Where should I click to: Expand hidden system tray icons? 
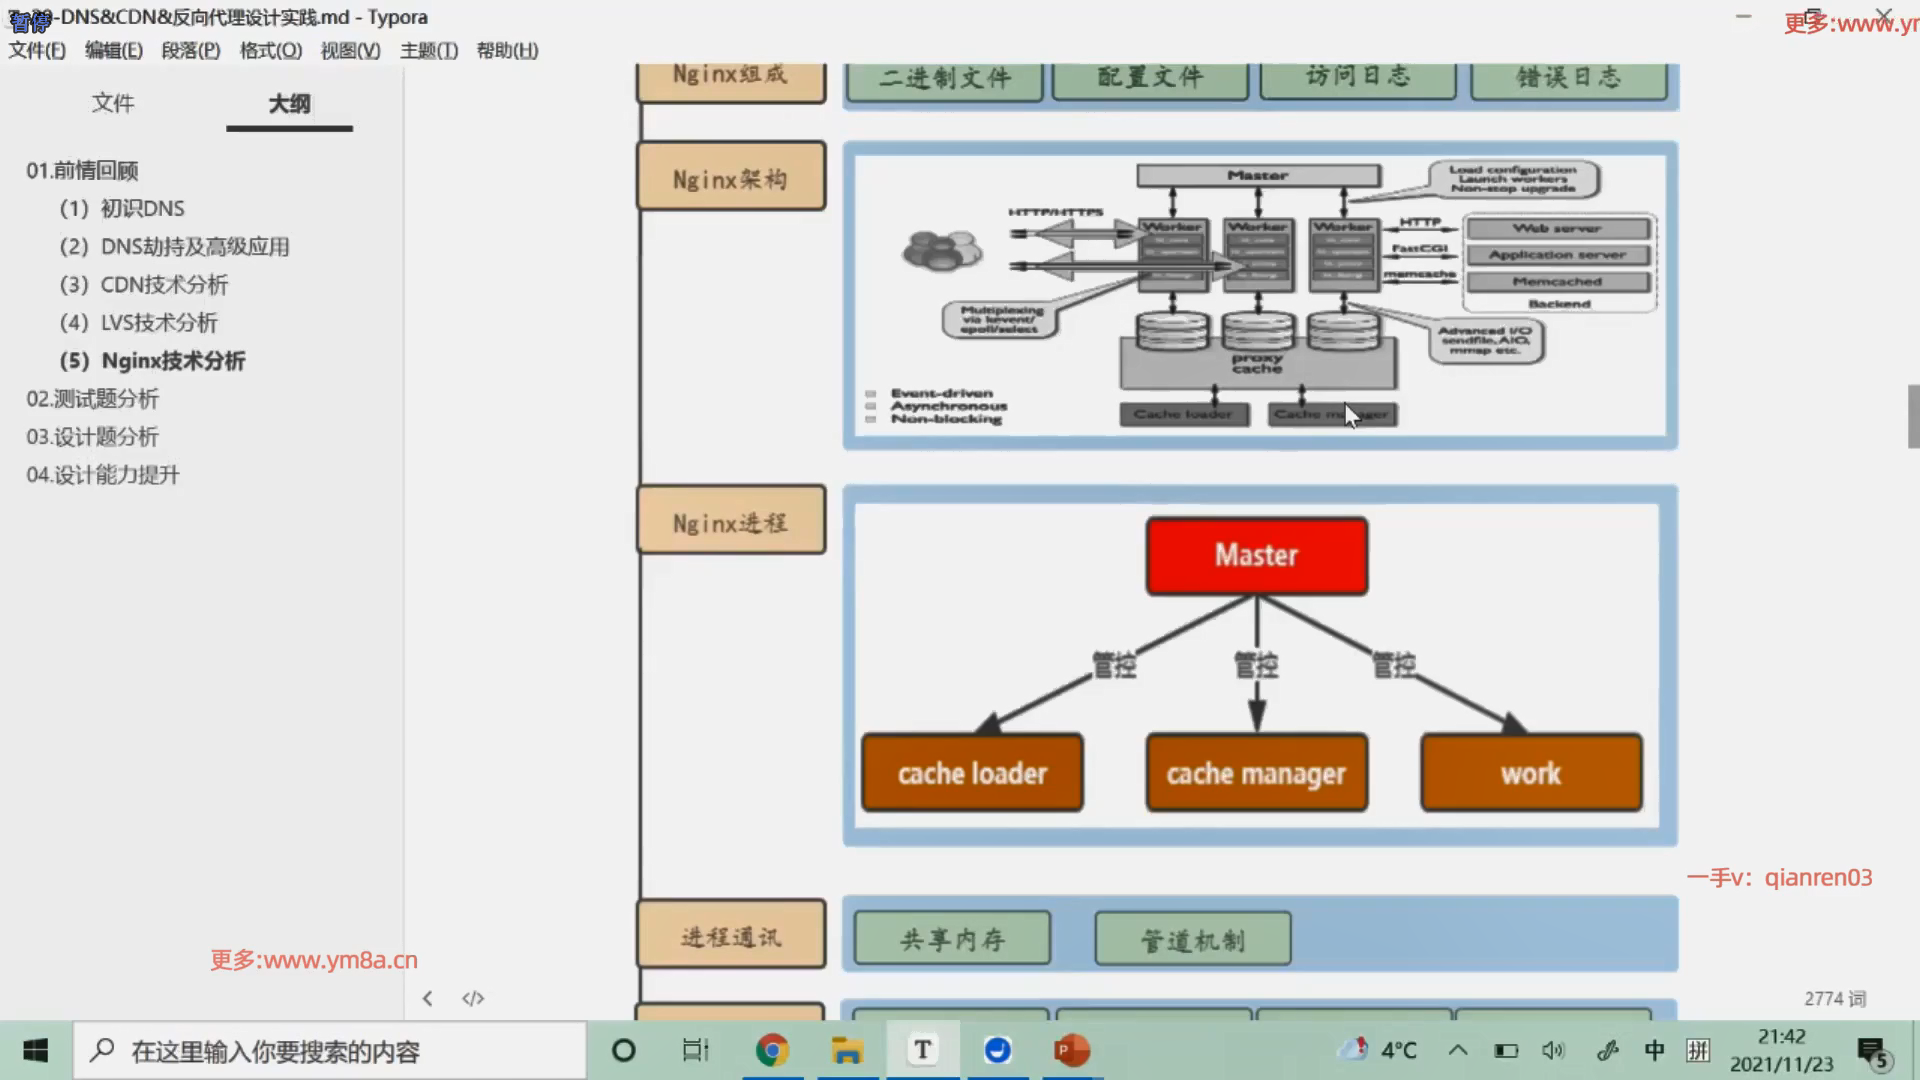pos(1458,1050)
